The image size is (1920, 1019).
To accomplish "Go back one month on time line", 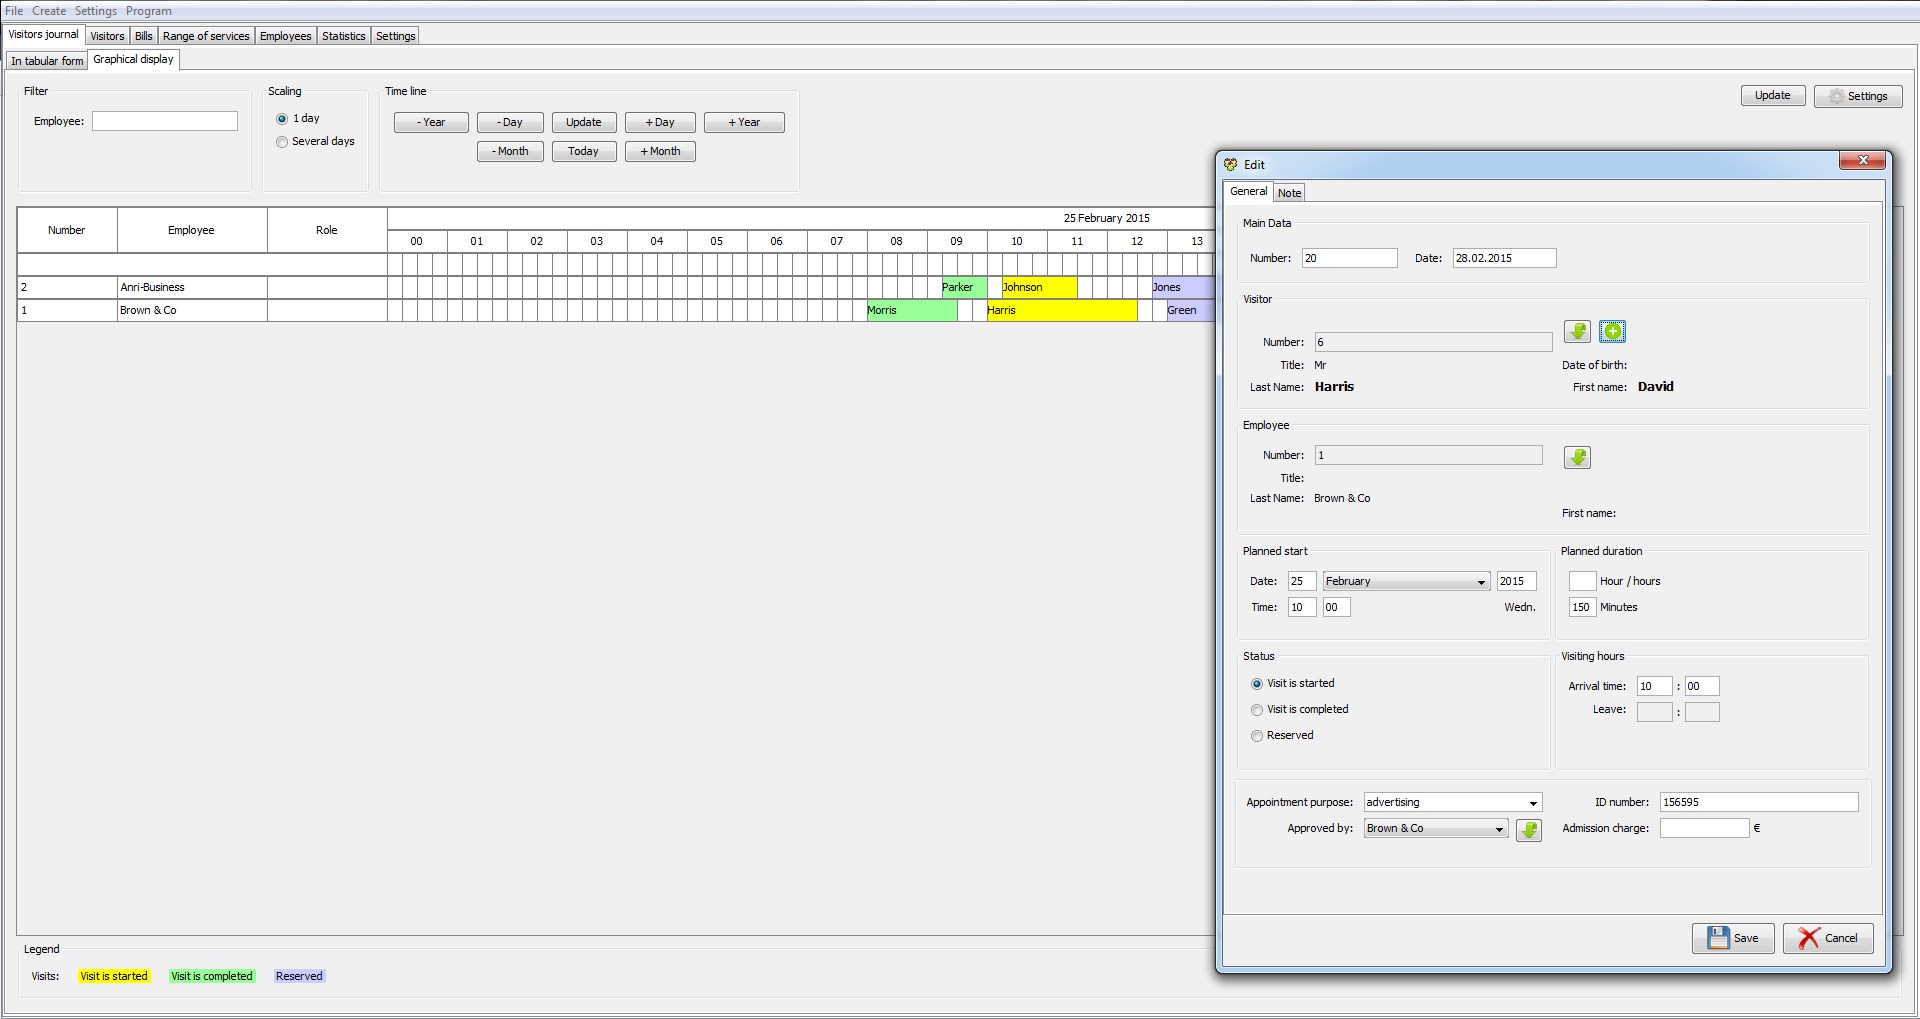I will [510, 151].
